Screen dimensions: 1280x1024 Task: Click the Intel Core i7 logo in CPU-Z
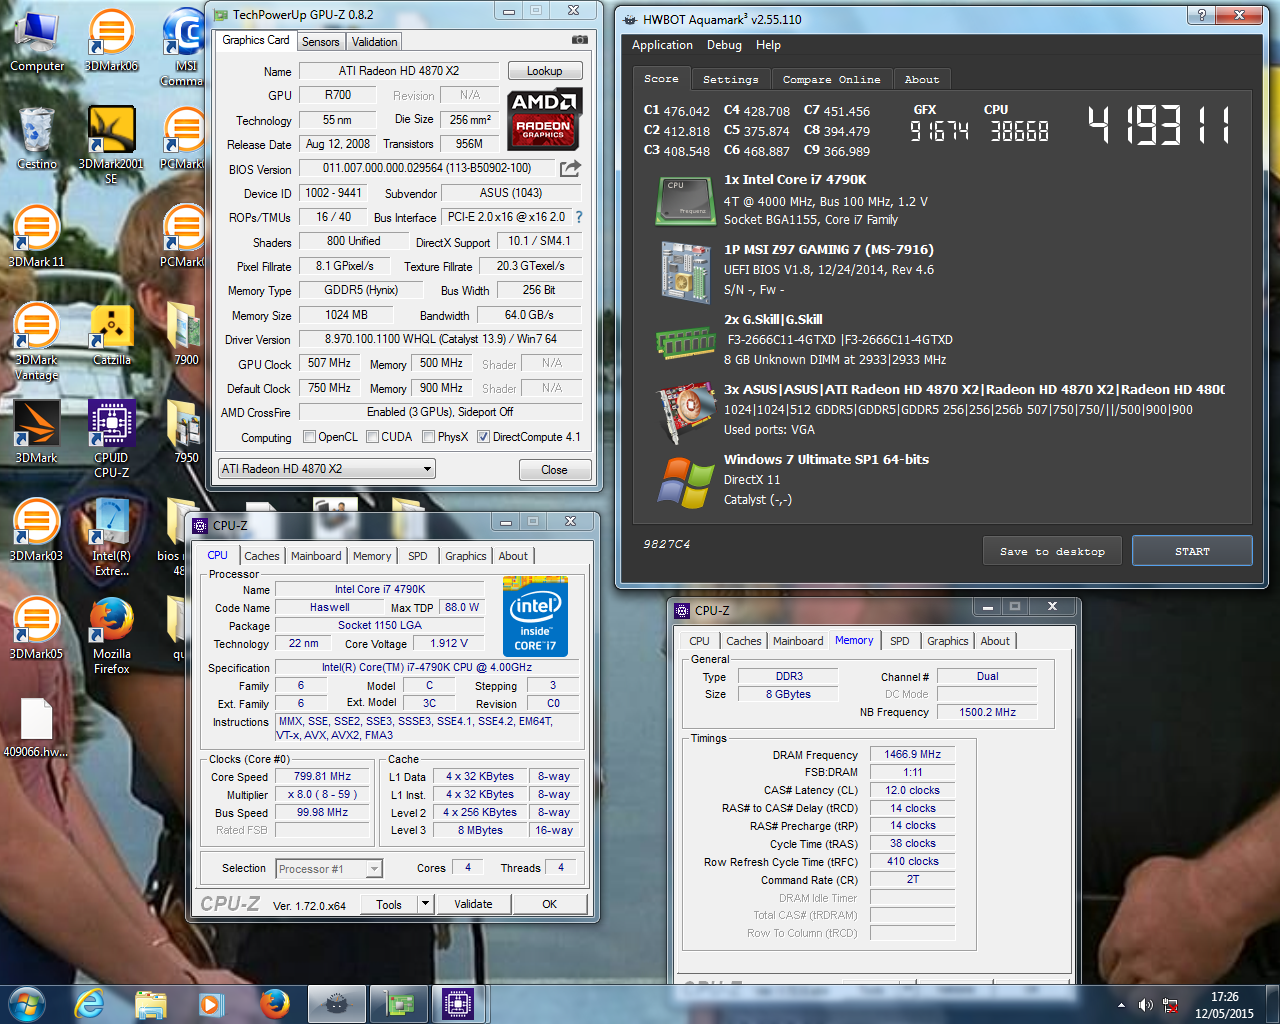[x=535, y=616]
